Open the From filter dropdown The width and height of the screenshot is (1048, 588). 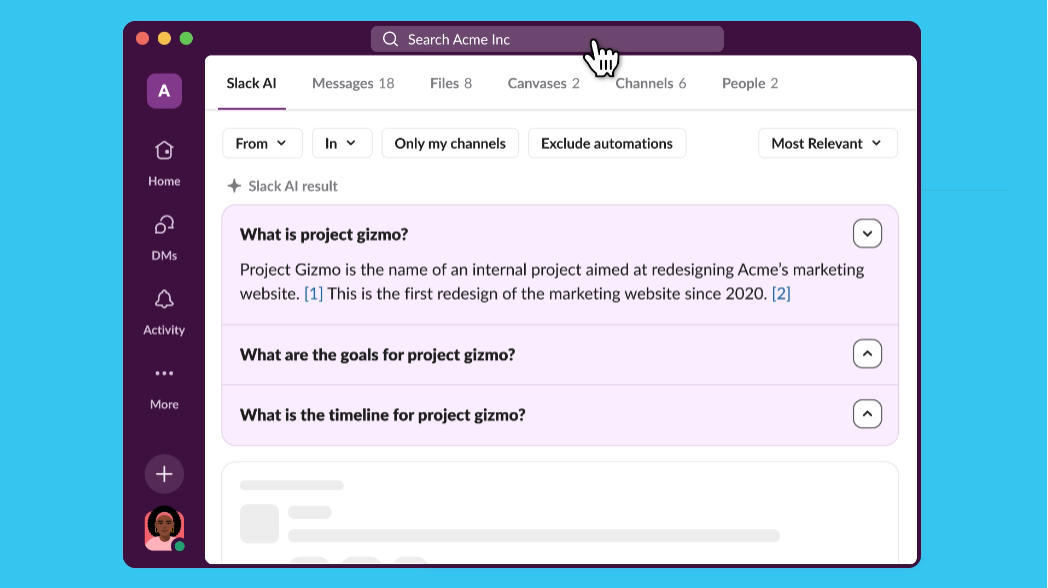click(x=262, y=143)
